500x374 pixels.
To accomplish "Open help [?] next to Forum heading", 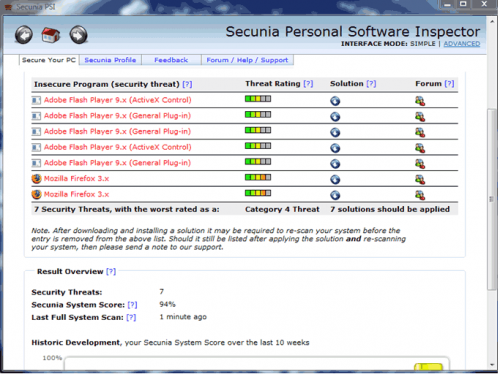I will 449,83.
